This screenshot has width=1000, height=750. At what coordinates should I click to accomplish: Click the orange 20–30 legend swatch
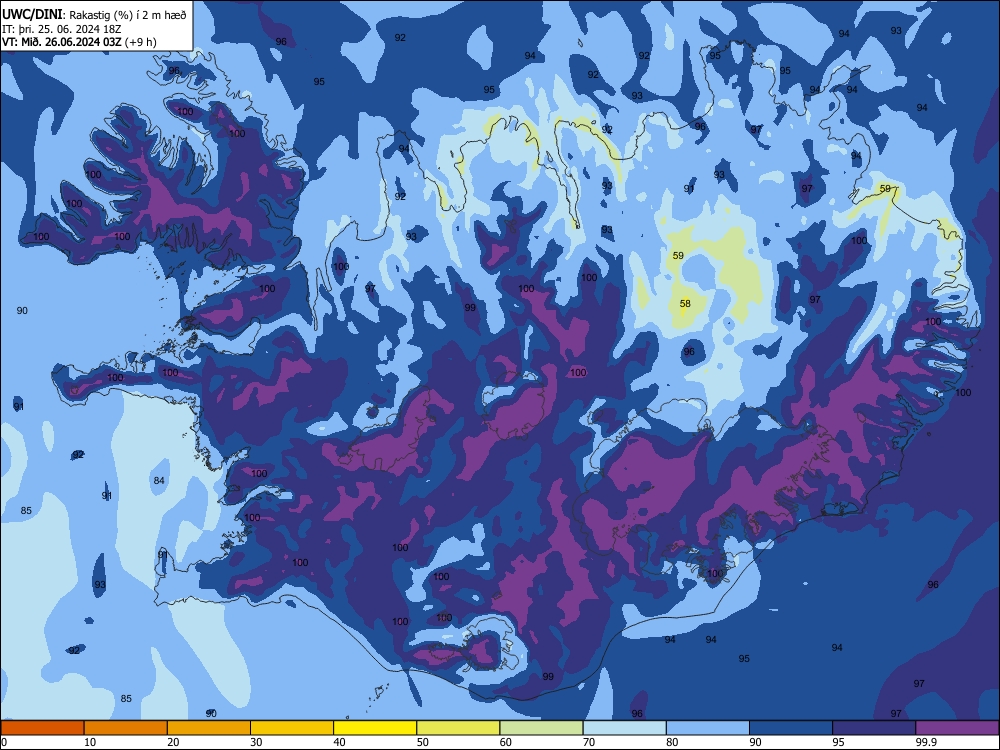point(209,728)
